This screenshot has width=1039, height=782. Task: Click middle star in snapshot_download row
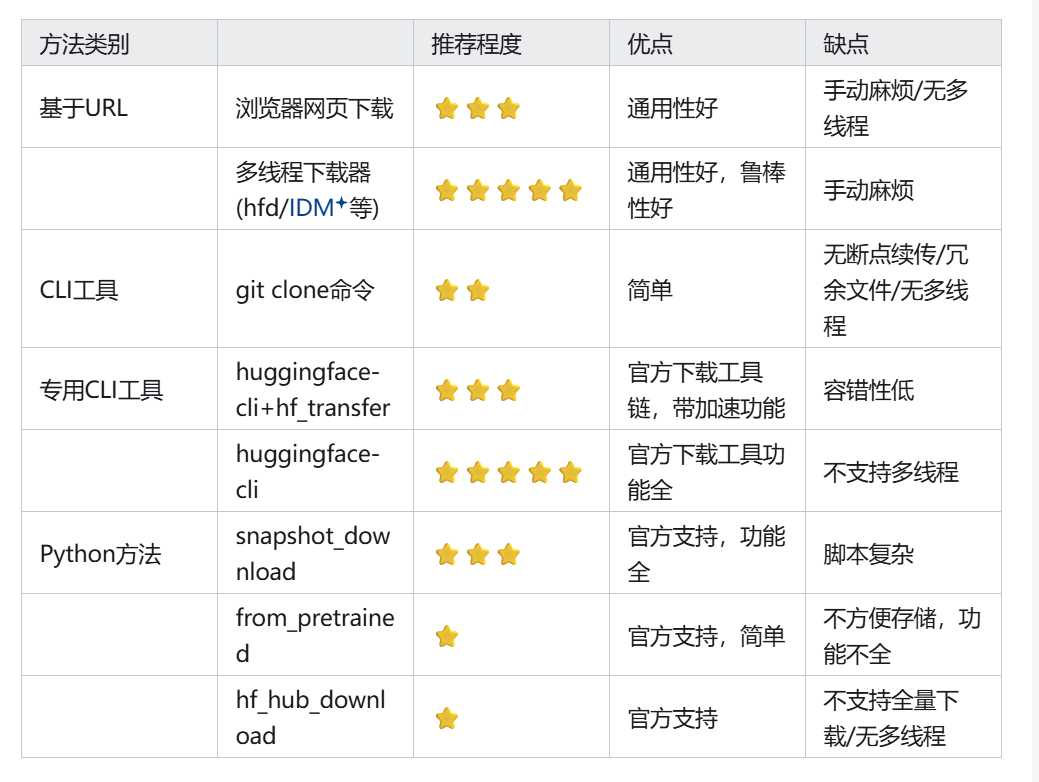(478, 554)
